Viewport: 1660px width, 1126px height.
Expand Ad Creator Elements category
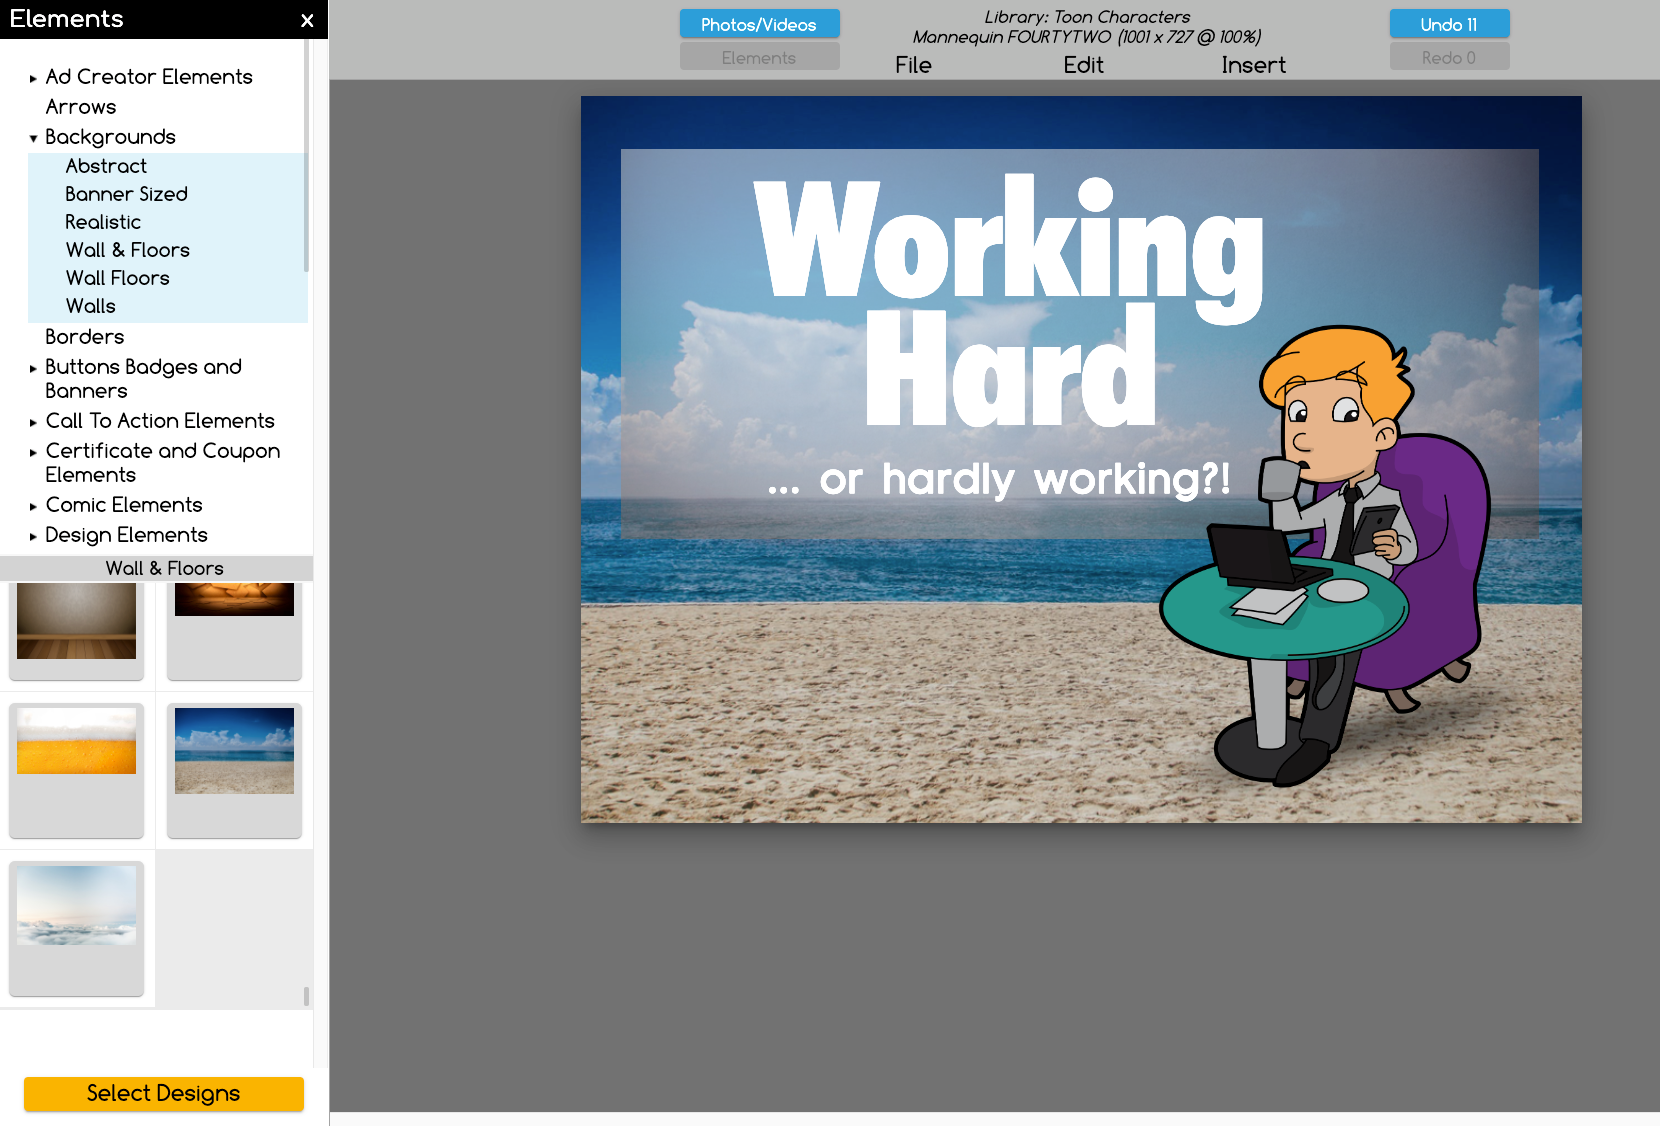pos(33,78)
